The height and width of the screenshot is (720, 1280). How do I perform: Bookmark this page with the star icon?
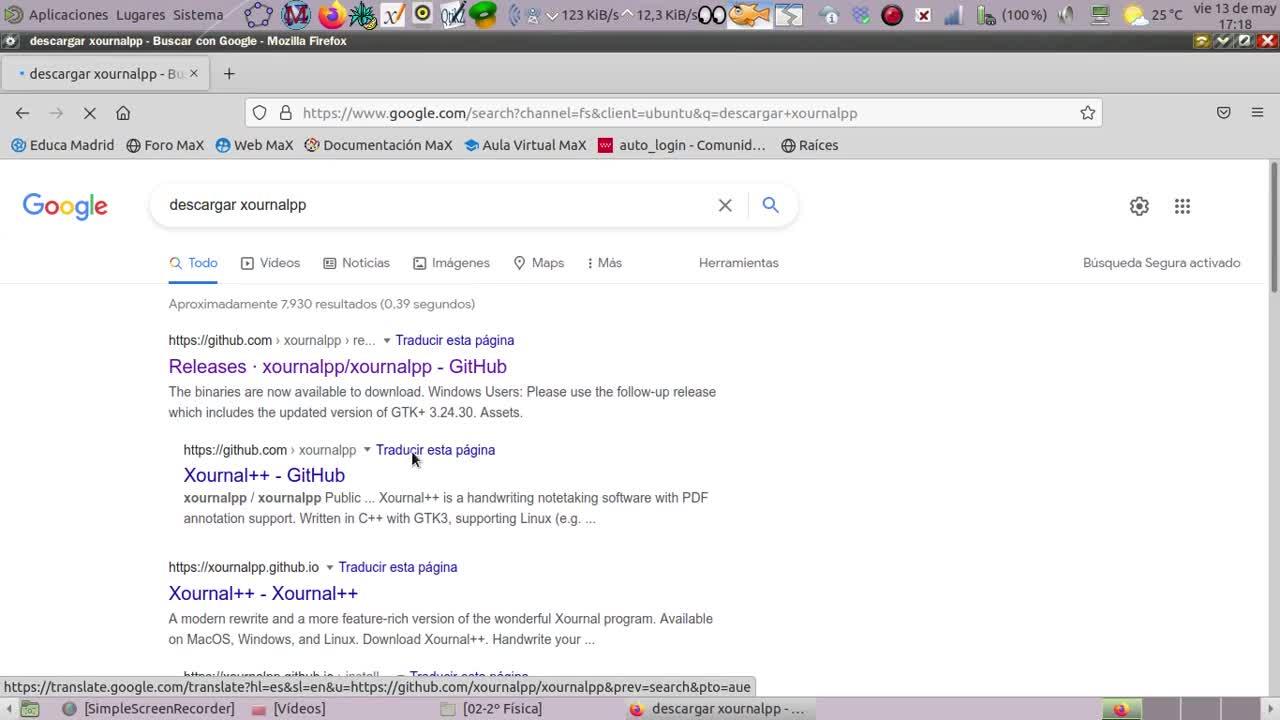(1088, 113)
